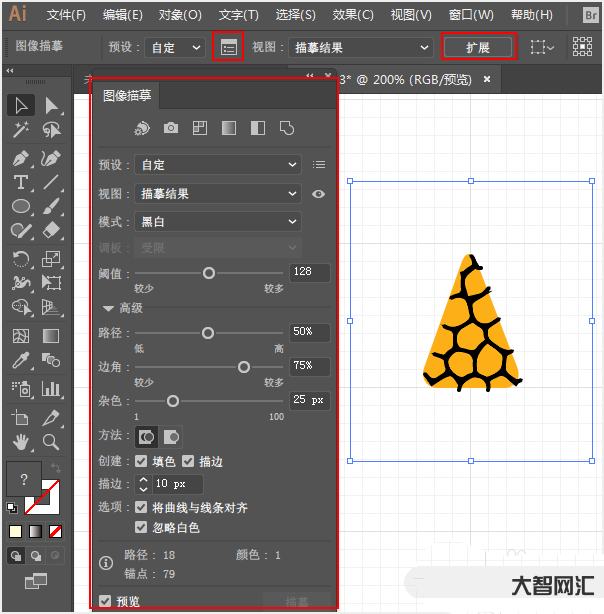Activate the Zoom tool
Image resolution: width=604 pixels, height=614 pixels.
click(51, 442)
